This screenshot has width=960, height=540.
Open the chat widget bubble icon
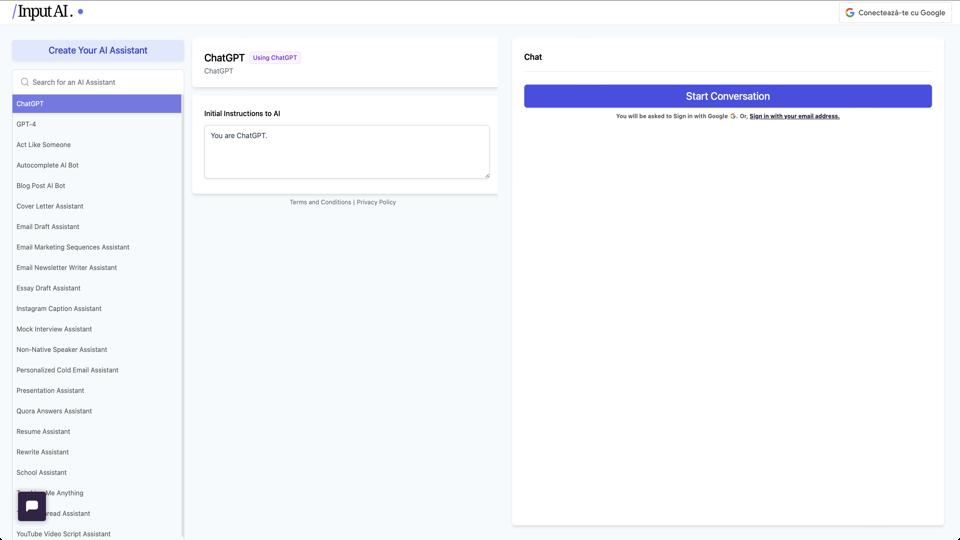[x=32, y=506]
